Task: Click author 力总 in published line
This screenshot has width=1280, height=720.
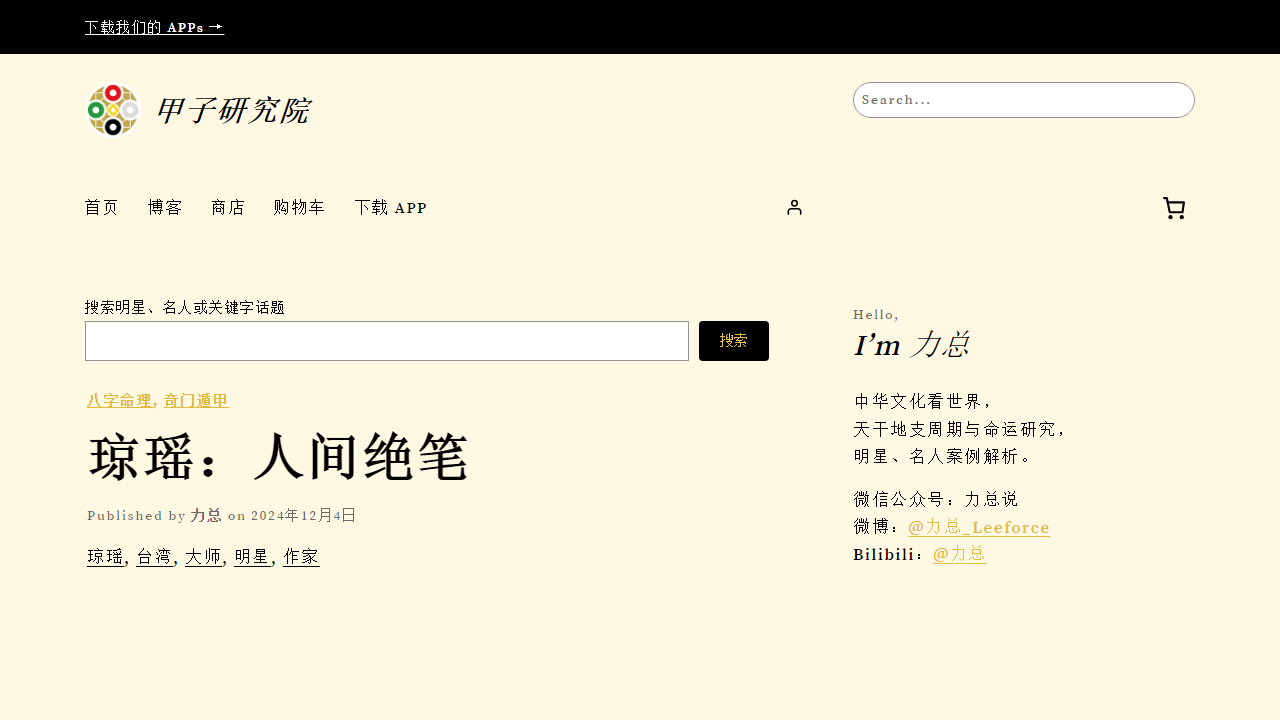Action: click(x=206, y=515)
